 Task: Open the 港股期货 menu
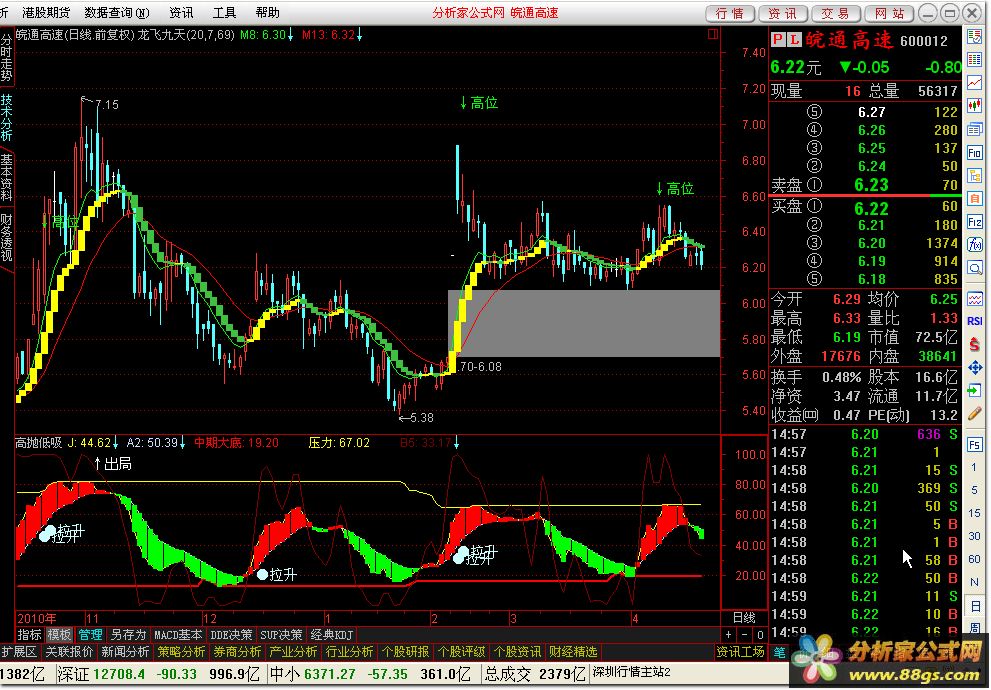(46, 13)
